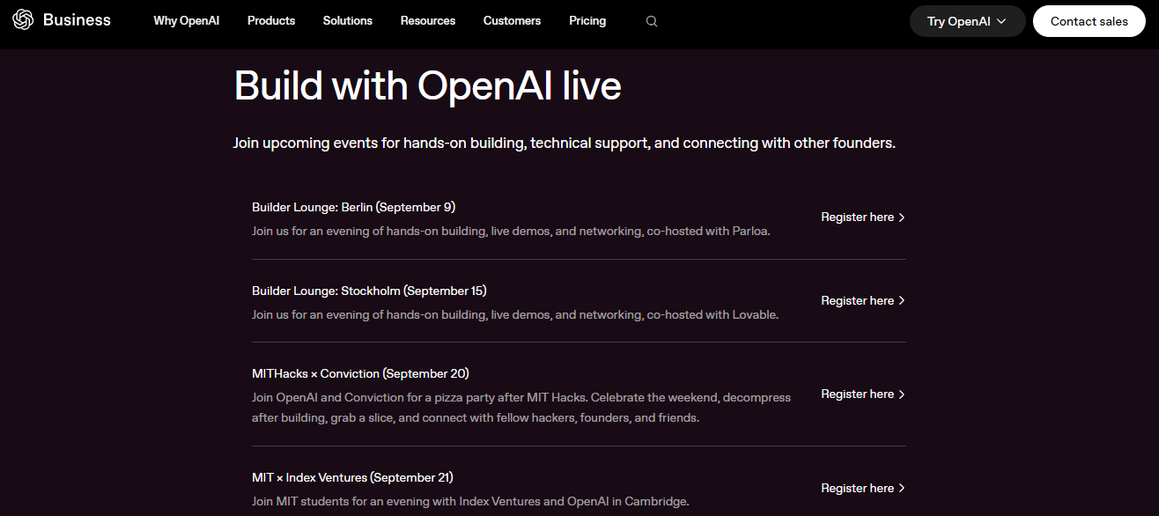This screenshot has width=1159, height=516.
Task: Go to the Pricing page
Action: (x=588, y=21)
